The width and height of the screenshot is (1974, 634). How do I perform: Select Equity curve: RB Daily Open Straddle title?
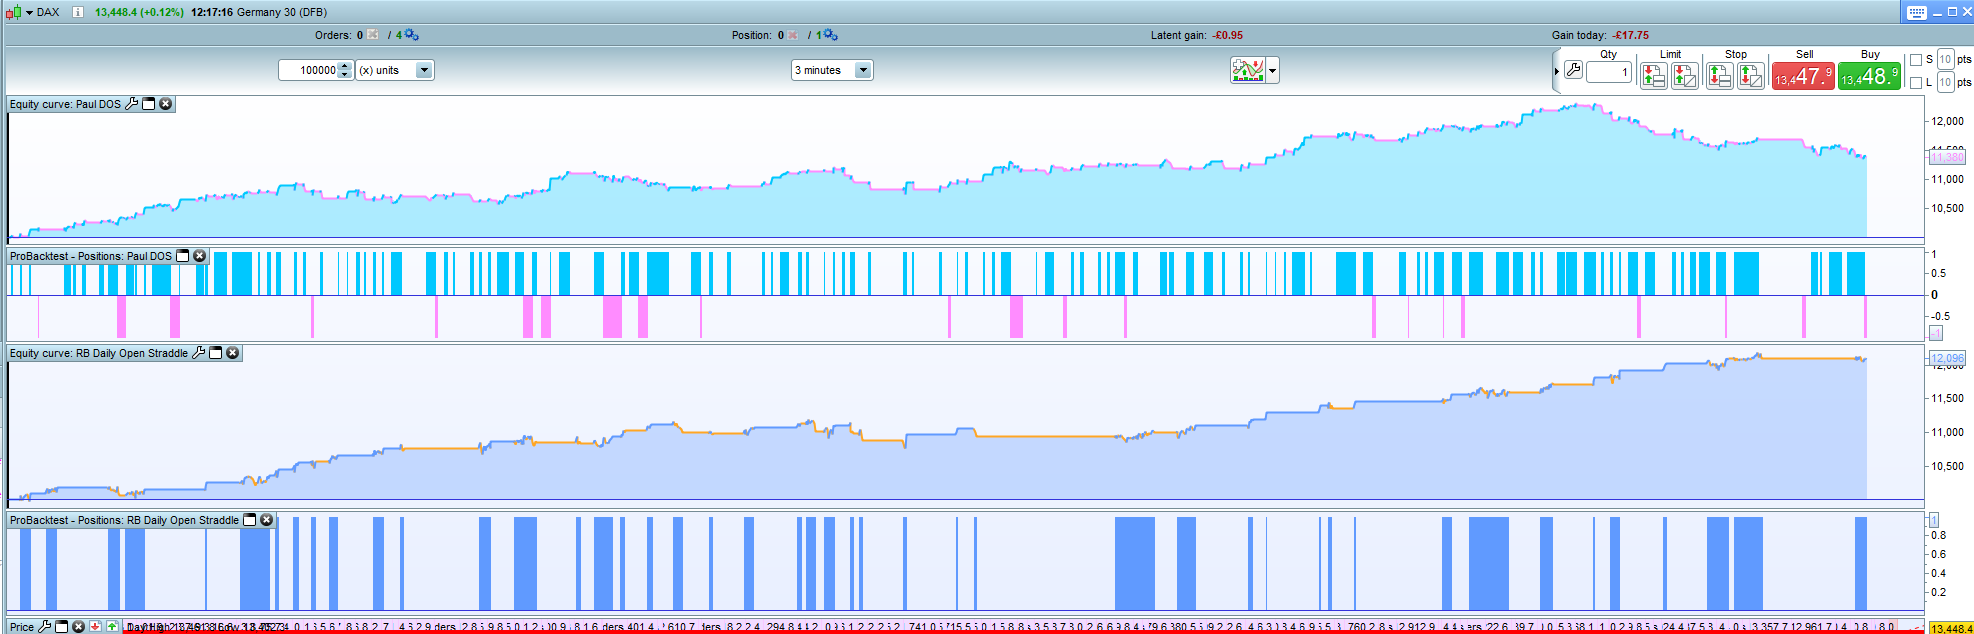click(99, 353)
